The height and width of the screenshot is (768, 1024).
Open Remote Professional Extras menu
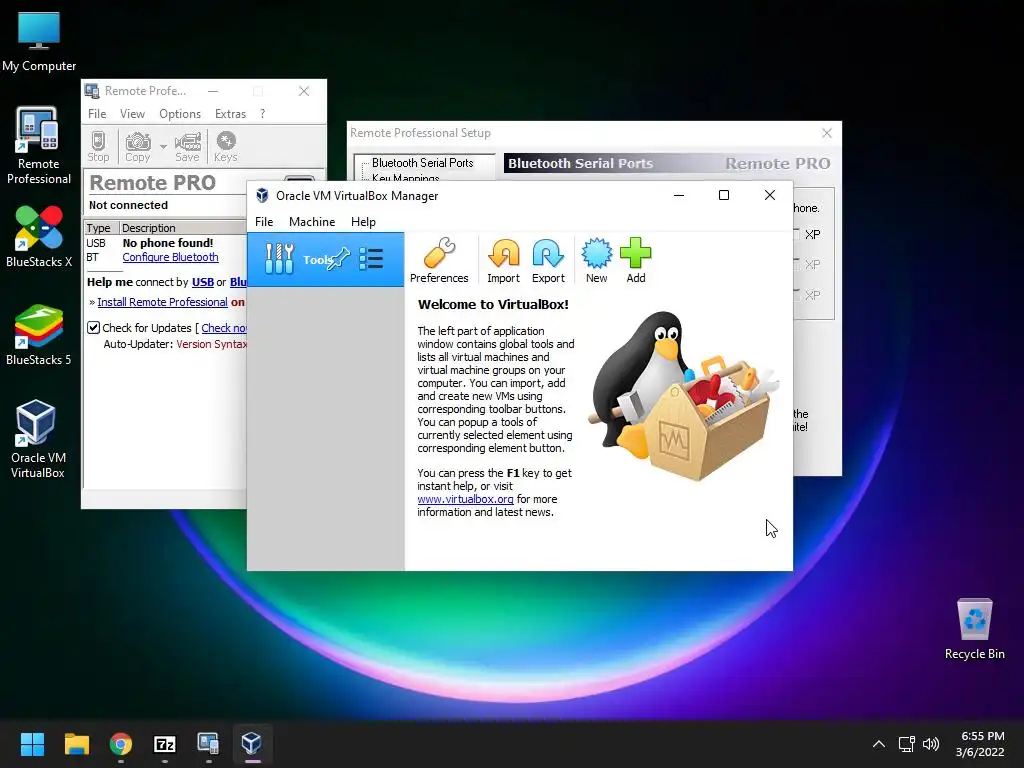point(231,114)
